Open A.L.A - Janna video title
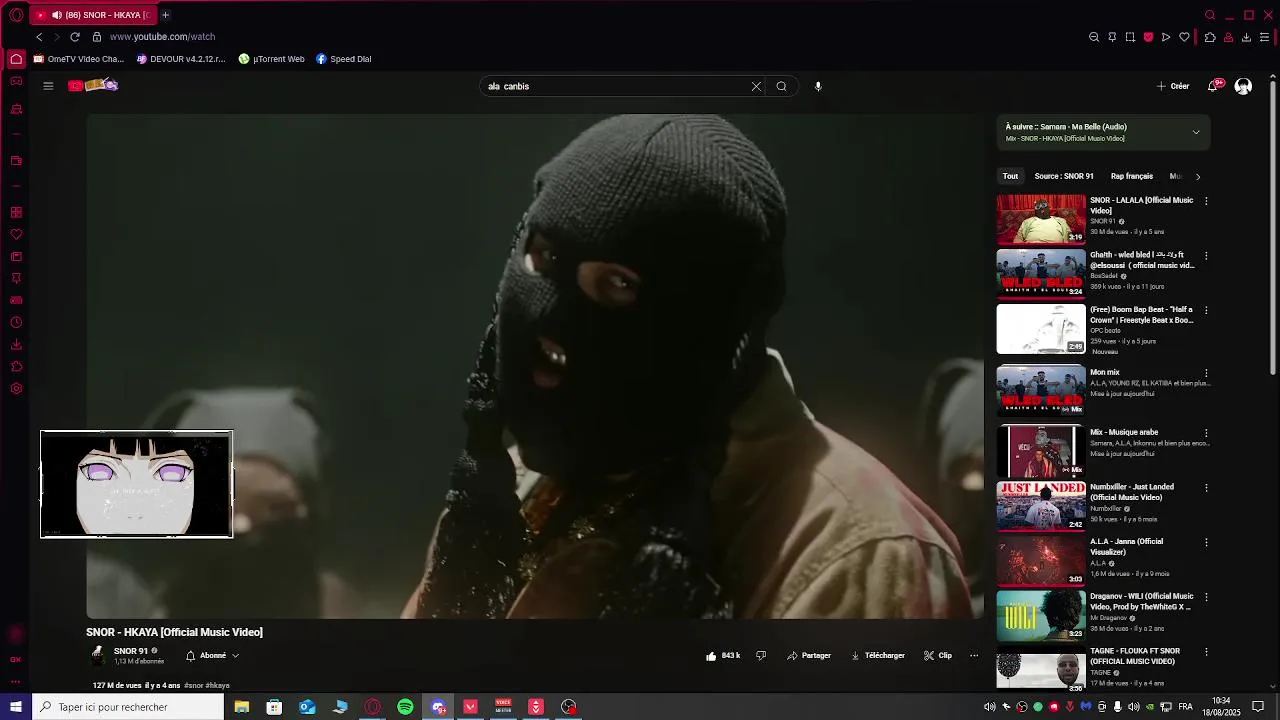The image size is (1280, 720). click(x=1127, y=546)
